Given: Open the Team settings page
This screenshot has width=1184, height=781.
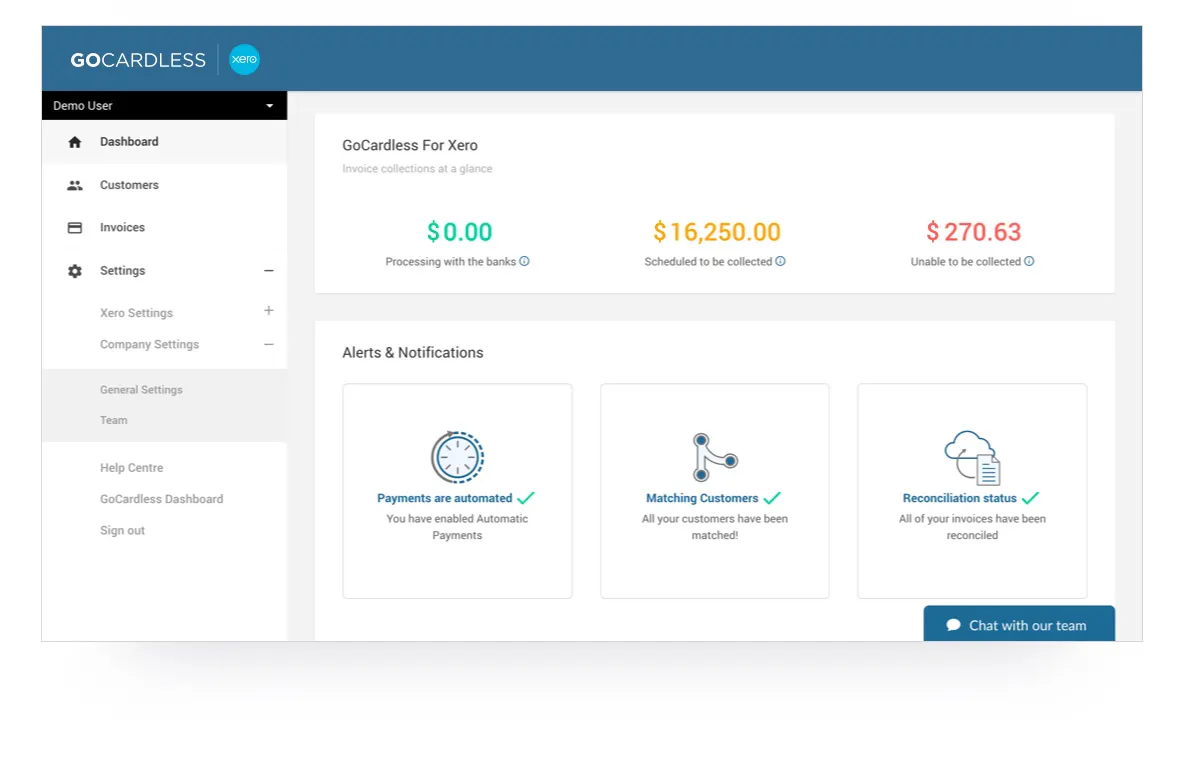Looking at the screenshot, I should 114,420.
